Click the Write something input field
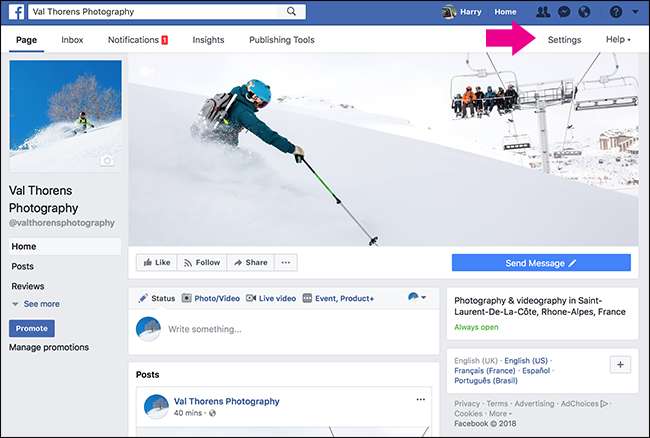The width and height of the screenshot is (650, 438). click(x=205, y=329)
